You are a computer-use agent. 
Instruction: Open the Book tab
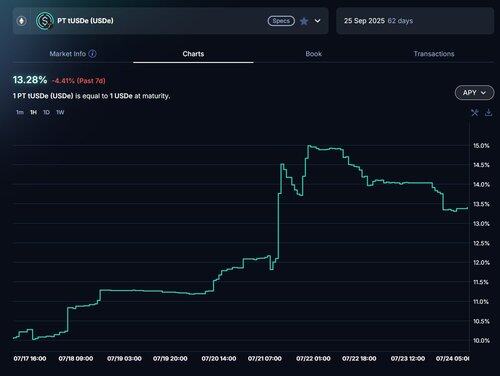click(314, 54)
